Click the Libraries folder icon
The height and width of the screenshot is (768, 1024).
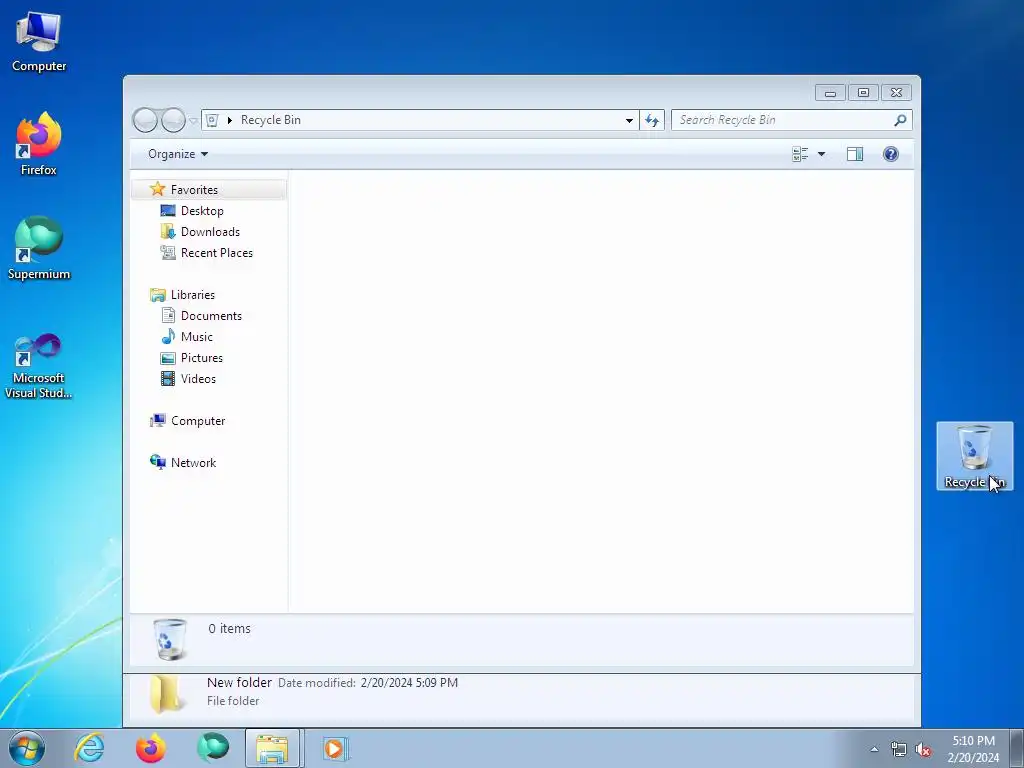(157, 295)
